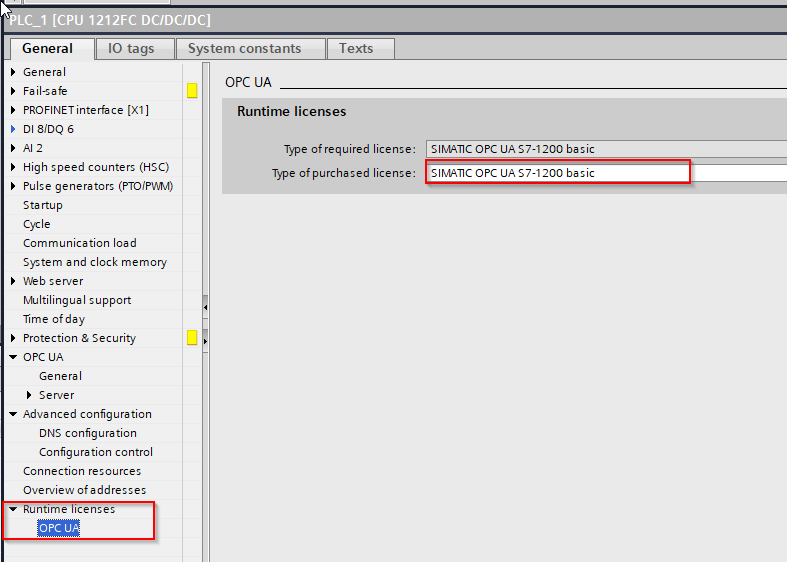Image resolution: width=787 pixels, height=562 pixels.
Task: Expand the AI 2 node arrow
Action: coord(13,149)
